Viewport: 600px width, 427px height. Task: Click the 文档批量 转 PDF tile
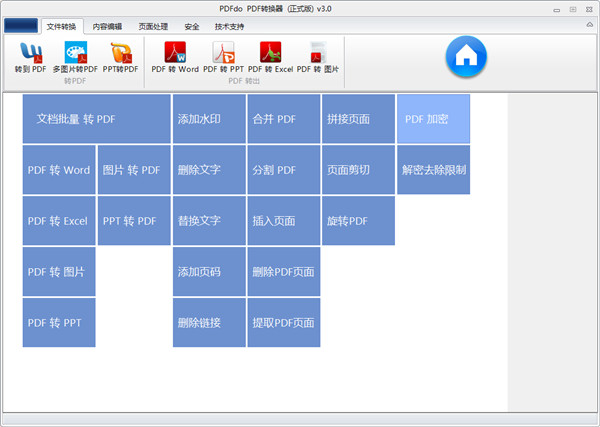[96, 119]
